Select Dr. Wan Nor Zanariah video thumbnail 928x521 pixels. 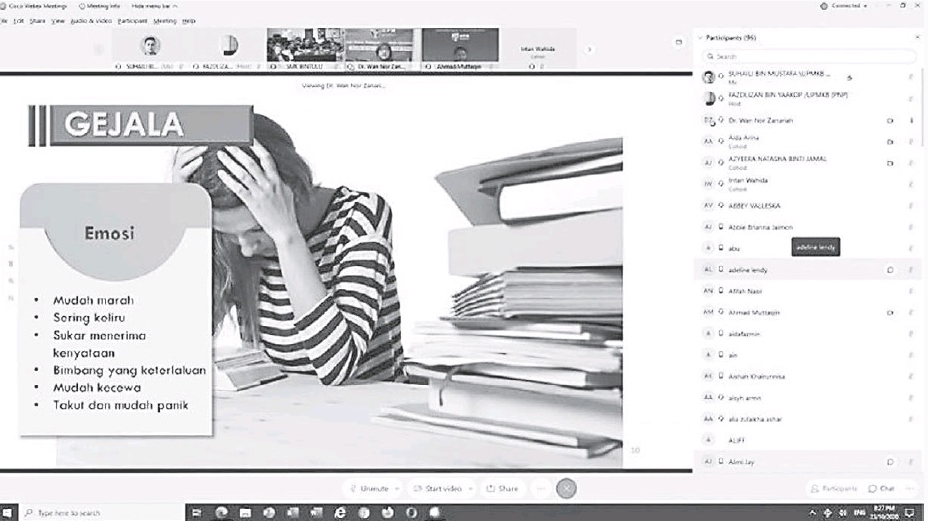coord(382,49)
